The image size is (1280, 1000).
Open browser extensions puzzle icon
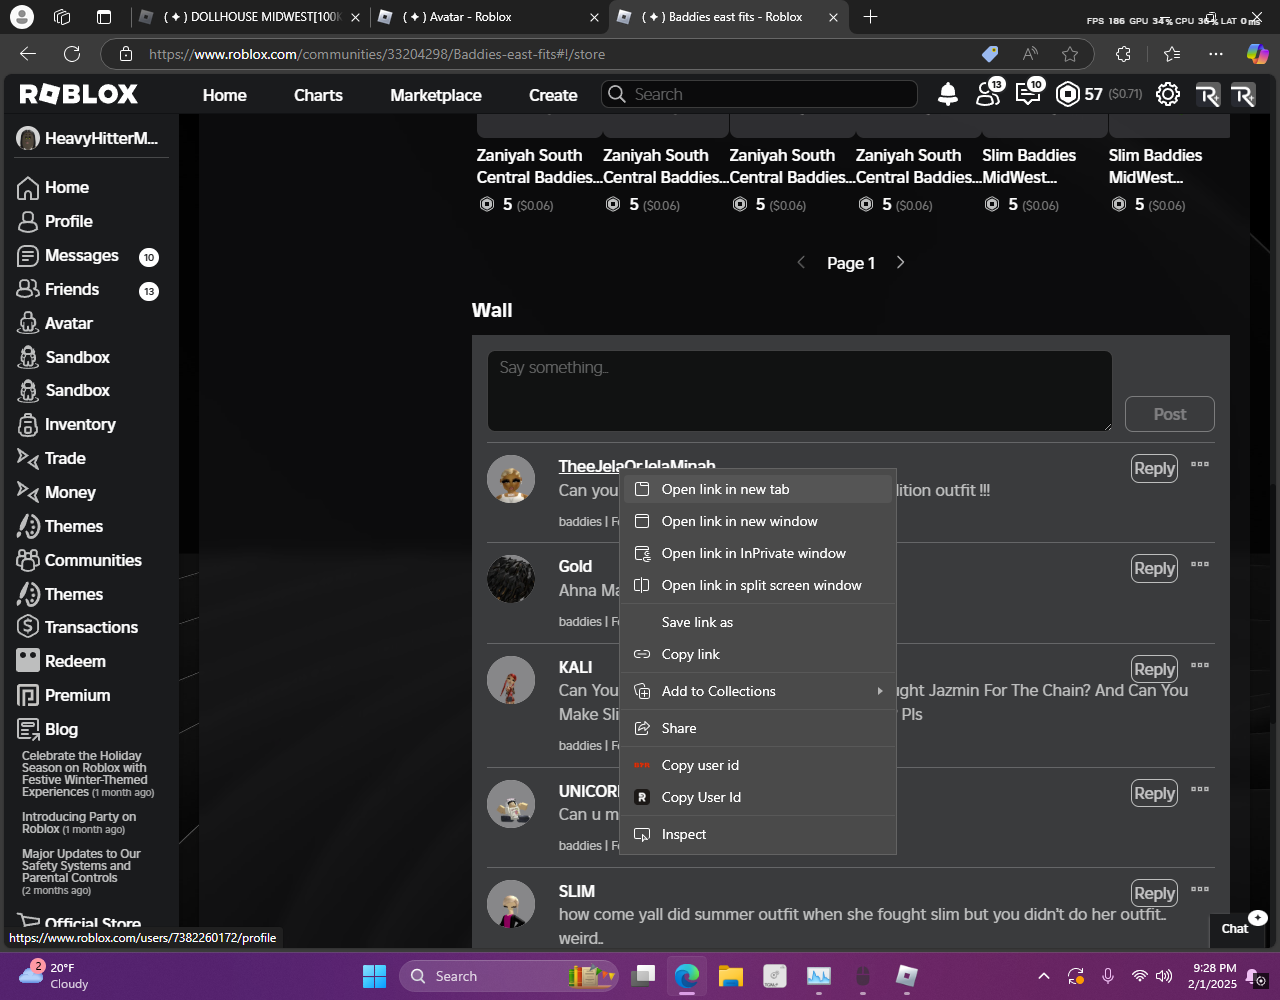[1123, 54]
